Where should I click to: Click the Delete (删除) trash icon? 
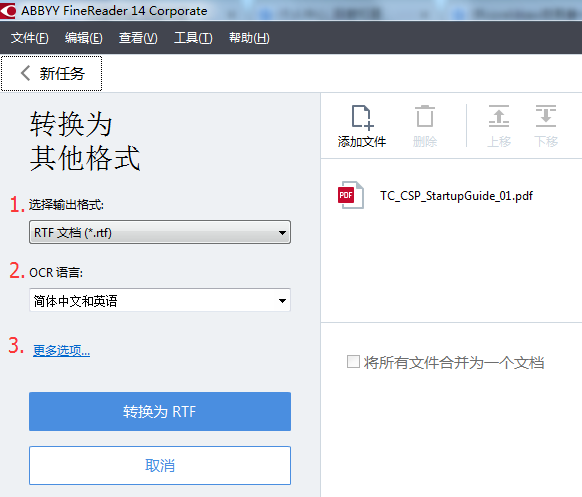click(425, 117)
